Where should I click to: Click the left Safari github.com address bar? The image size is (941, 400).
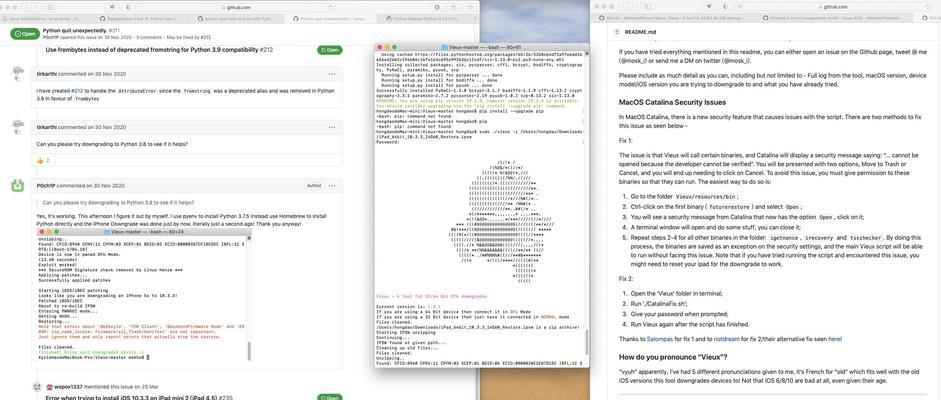click(x=236, y=7)
